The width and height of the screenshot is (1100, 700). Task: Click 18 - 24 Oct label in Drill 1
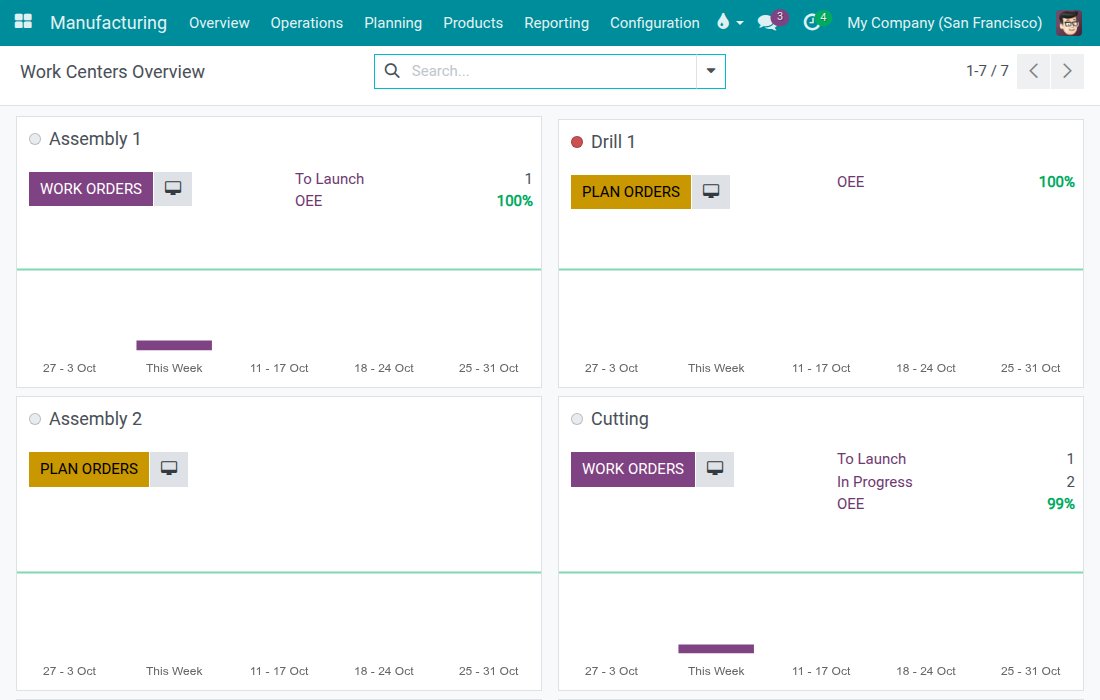point(926,368)
